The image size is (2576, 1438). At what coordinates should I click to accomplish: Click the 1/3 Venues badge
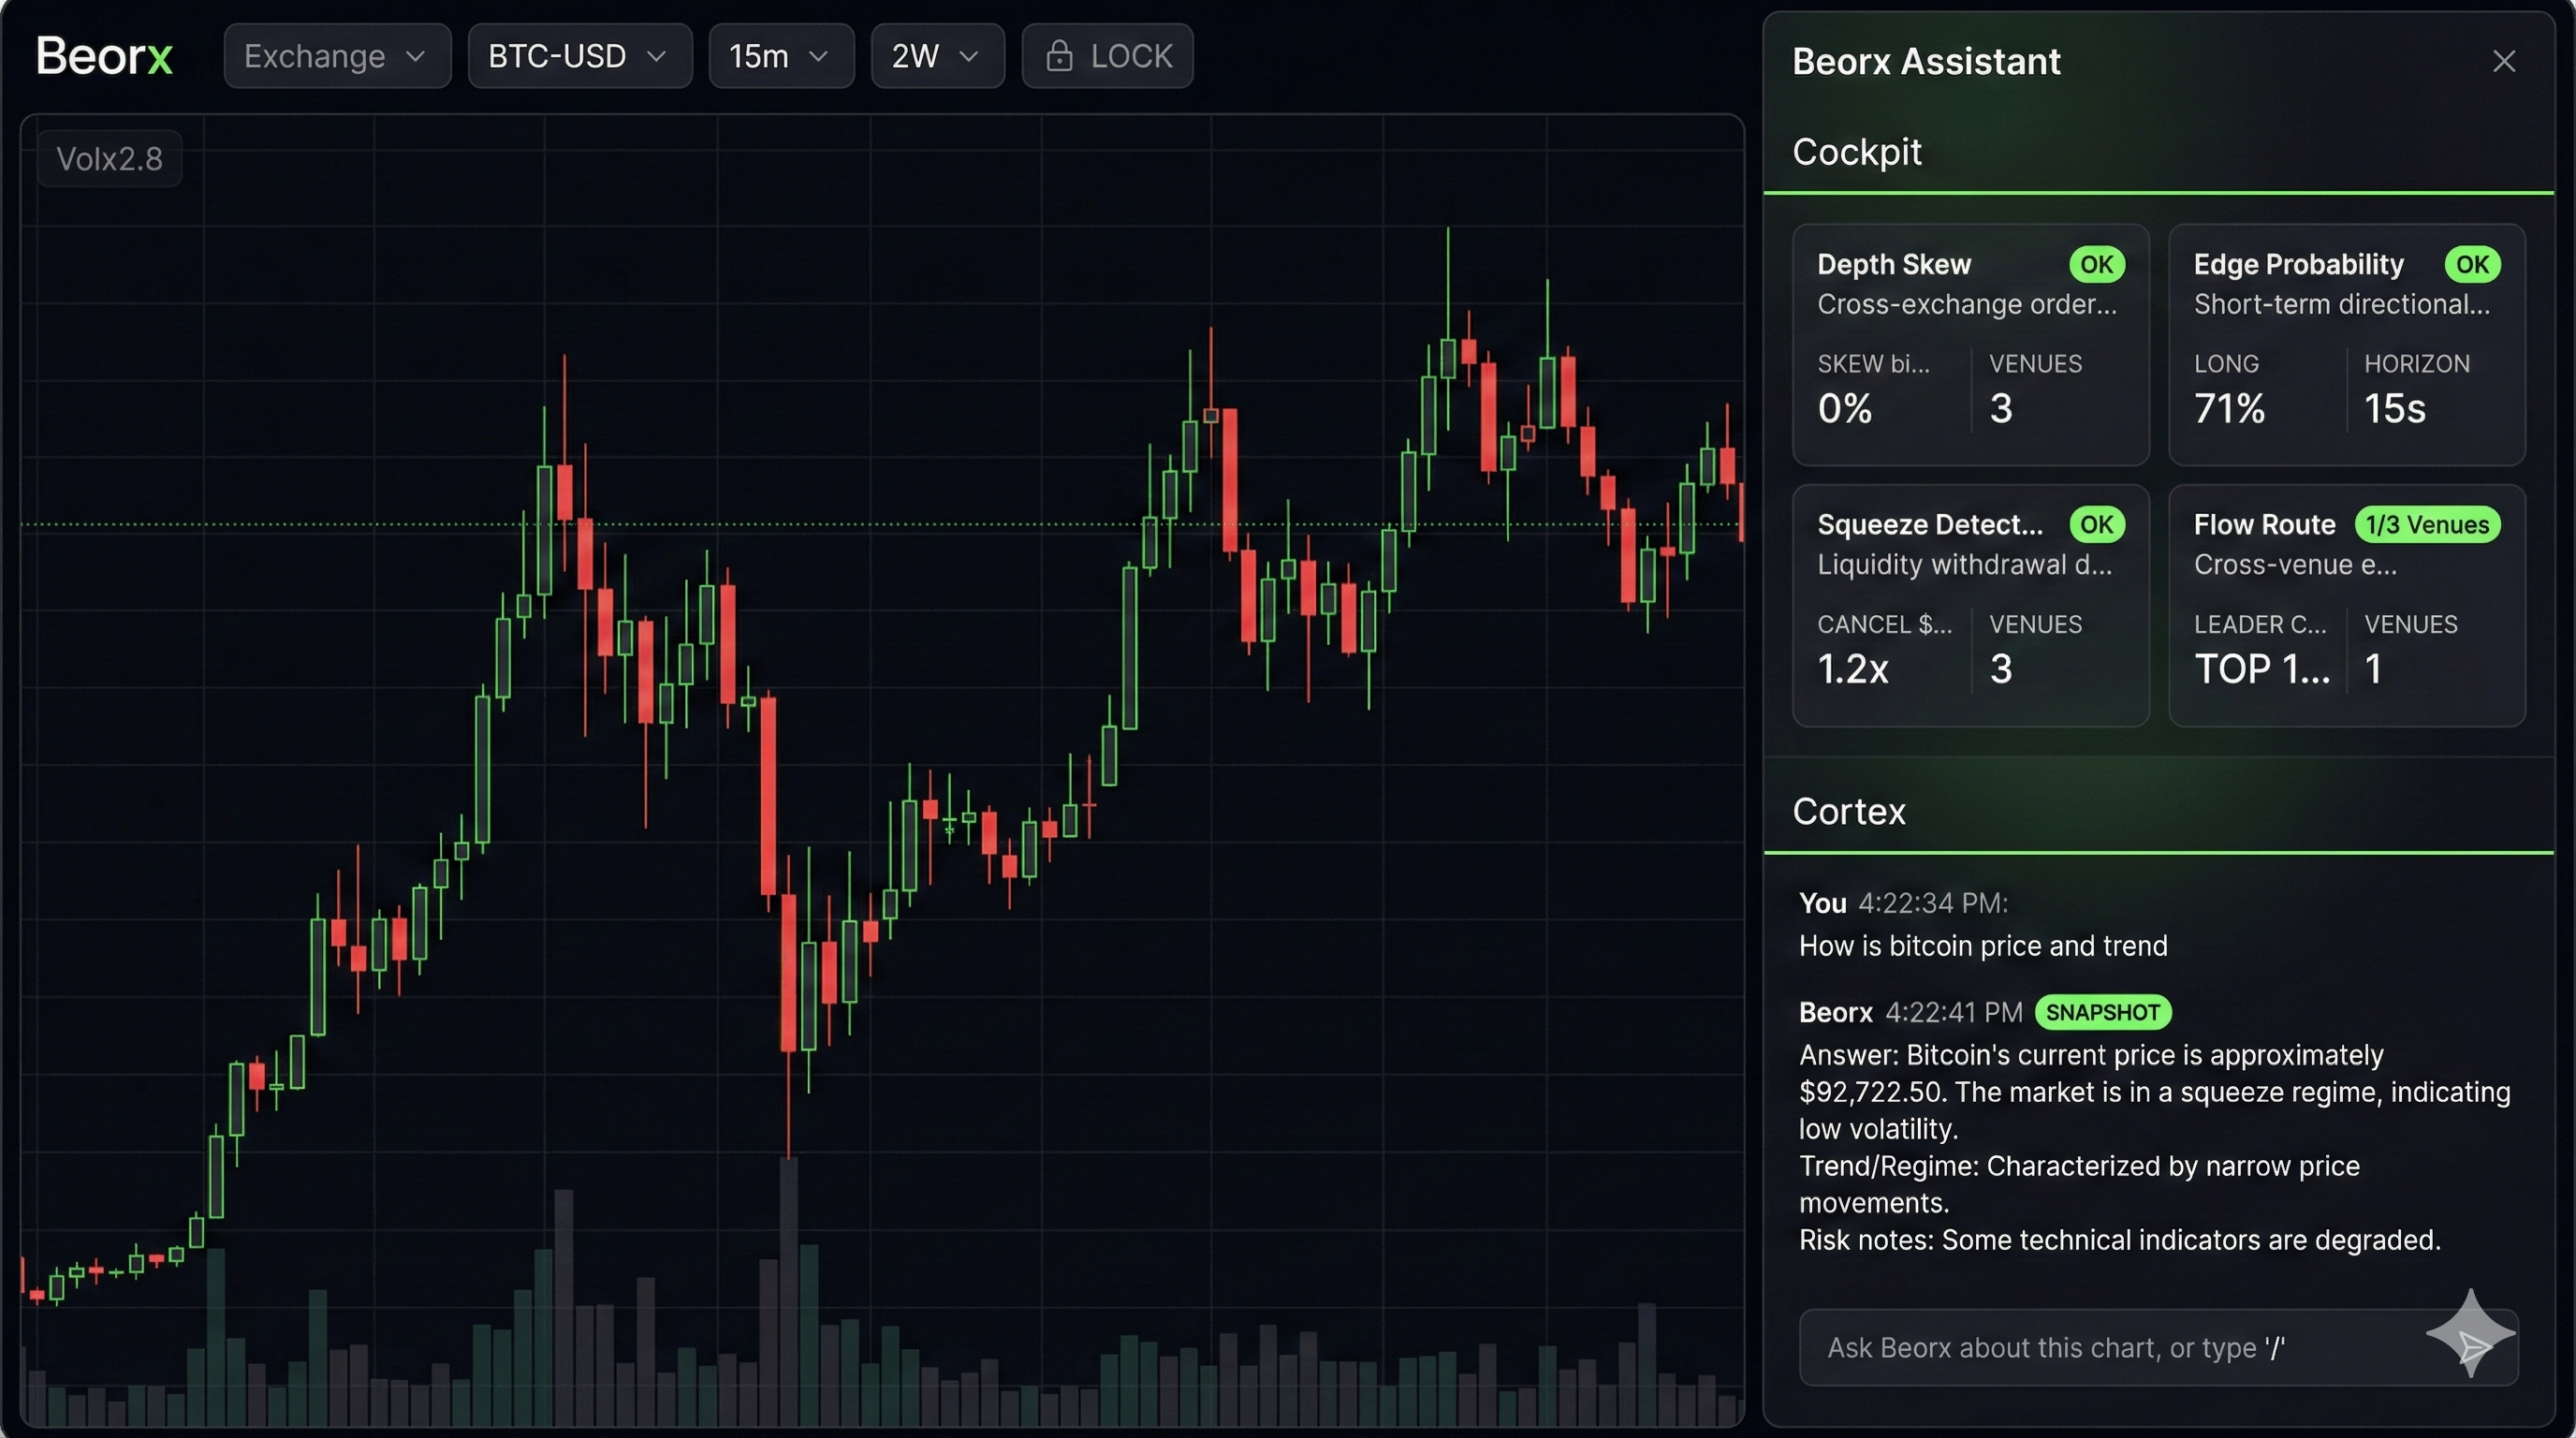click(x=2426, y=525)
